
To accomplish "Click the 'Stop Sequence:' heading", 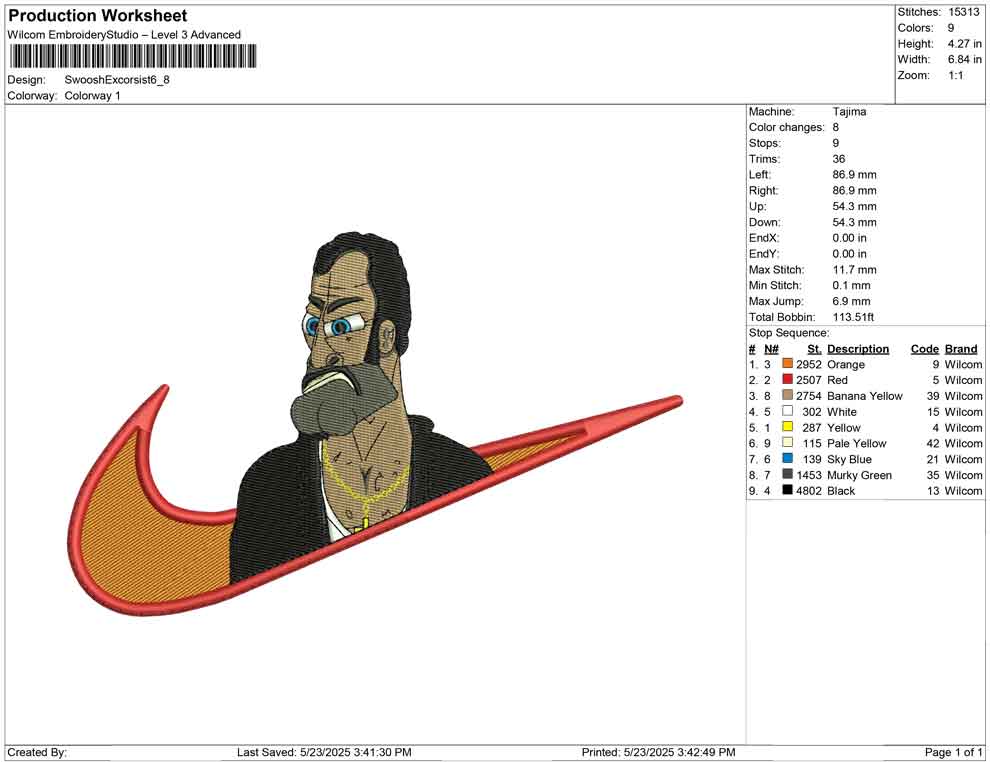I will 789,333.
